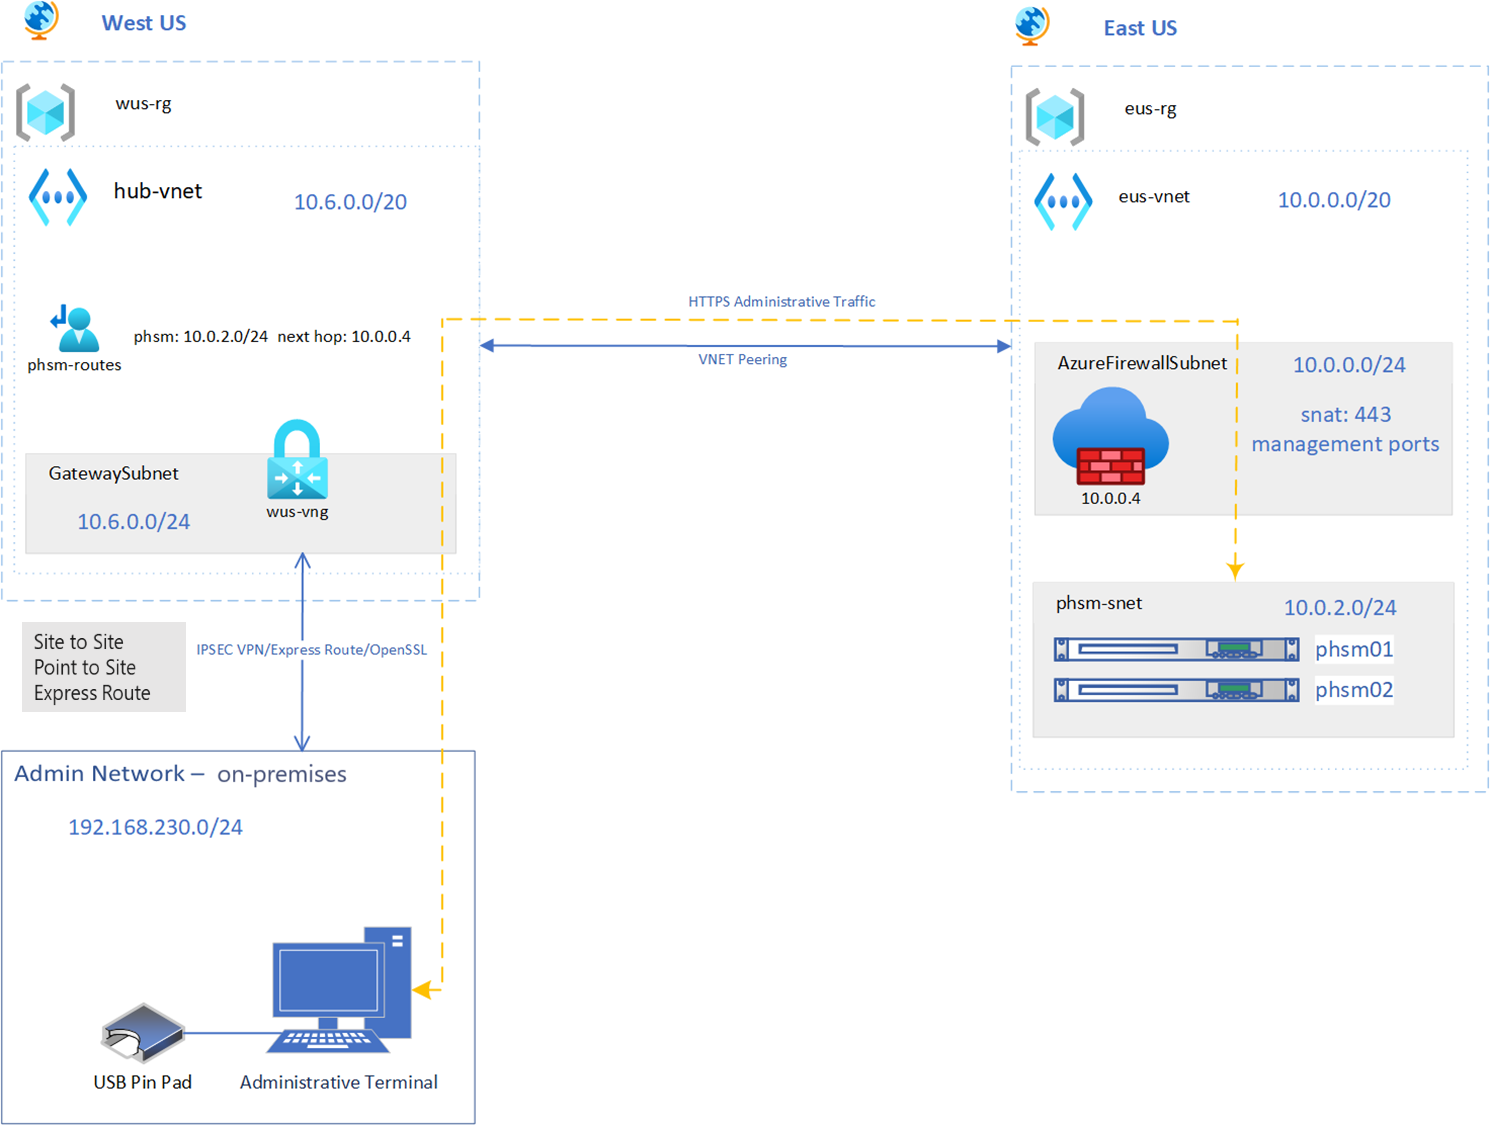The image size is (1490, 1125).
Task: Click the phsm01 HSM device
Action: tap(1176, 649)
